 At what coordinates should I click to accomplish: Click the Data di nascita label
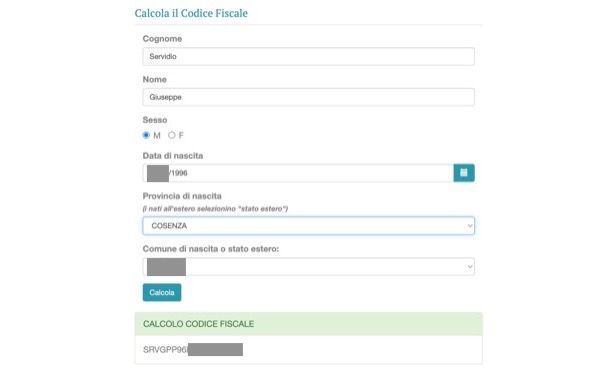pyautogui.click(x=173, y=156)
